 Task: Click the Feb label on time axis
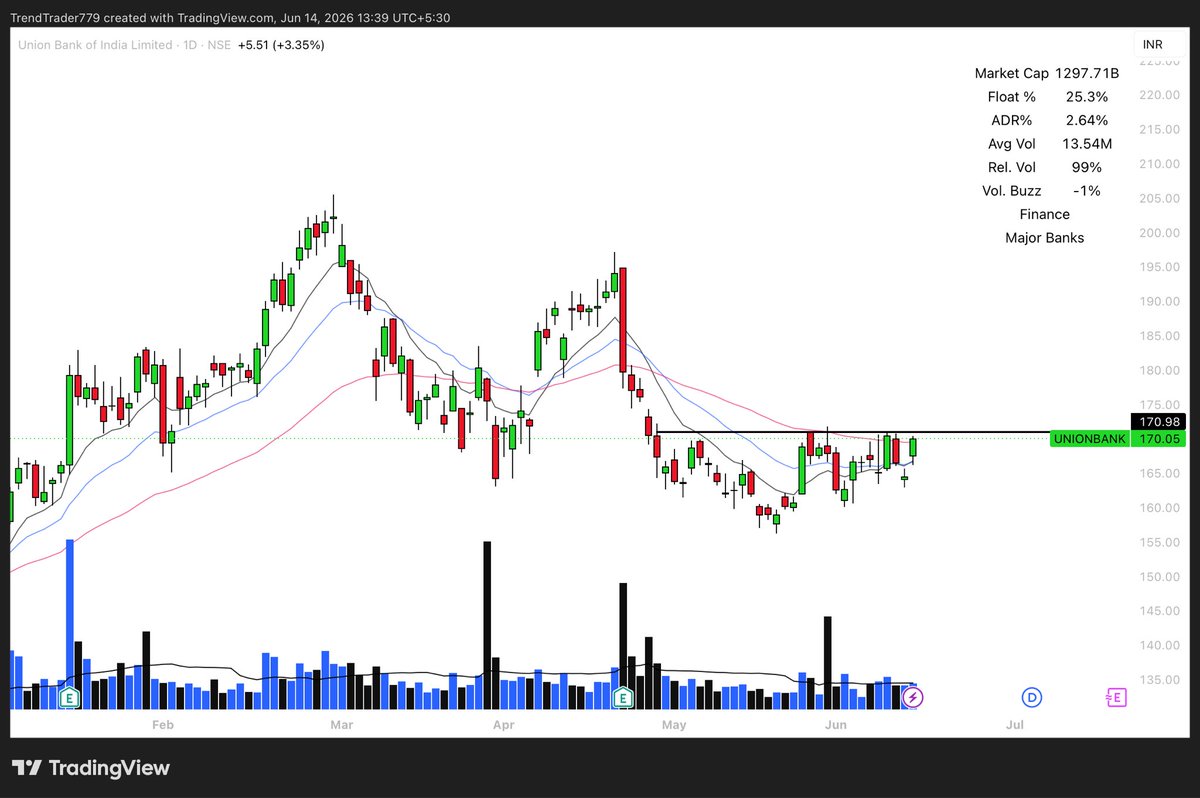click(162, 723)
